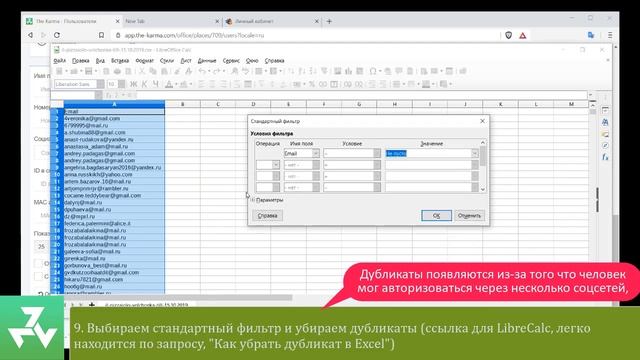Click the highlighted value field in filter
640x360 pixels.
coord(428,153)
